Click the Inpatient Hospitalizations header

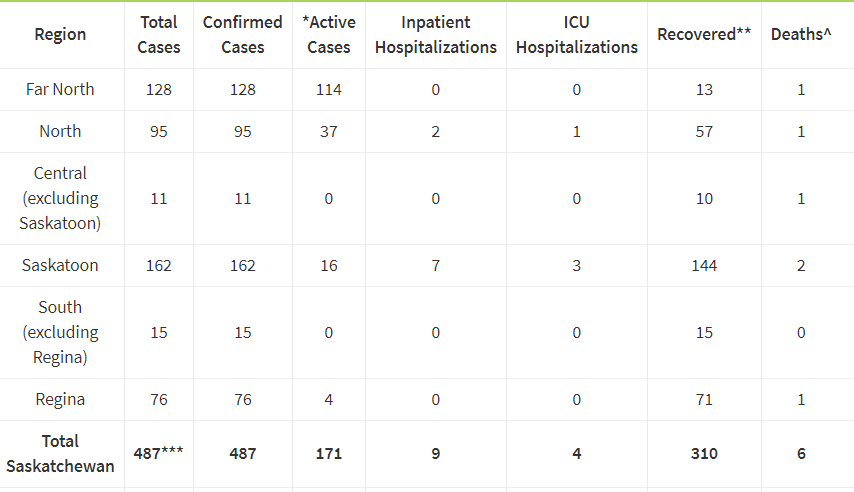pos(436,34)
